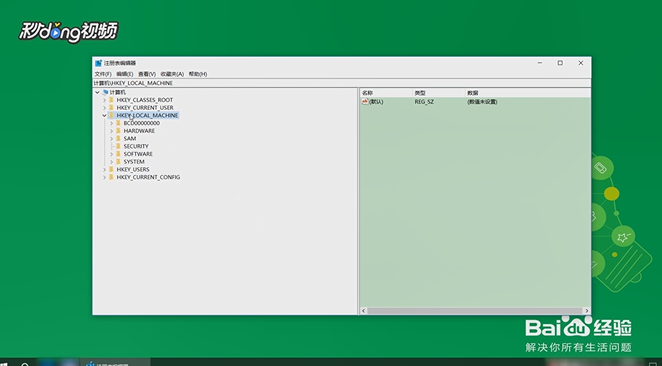Click the 计算机 computer icon

point(105,92)
